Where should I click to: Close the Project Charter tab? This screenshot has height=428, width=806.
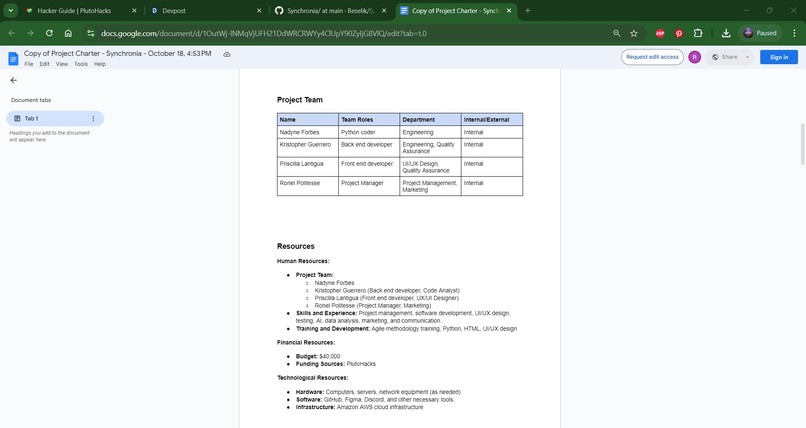(509, 10)
